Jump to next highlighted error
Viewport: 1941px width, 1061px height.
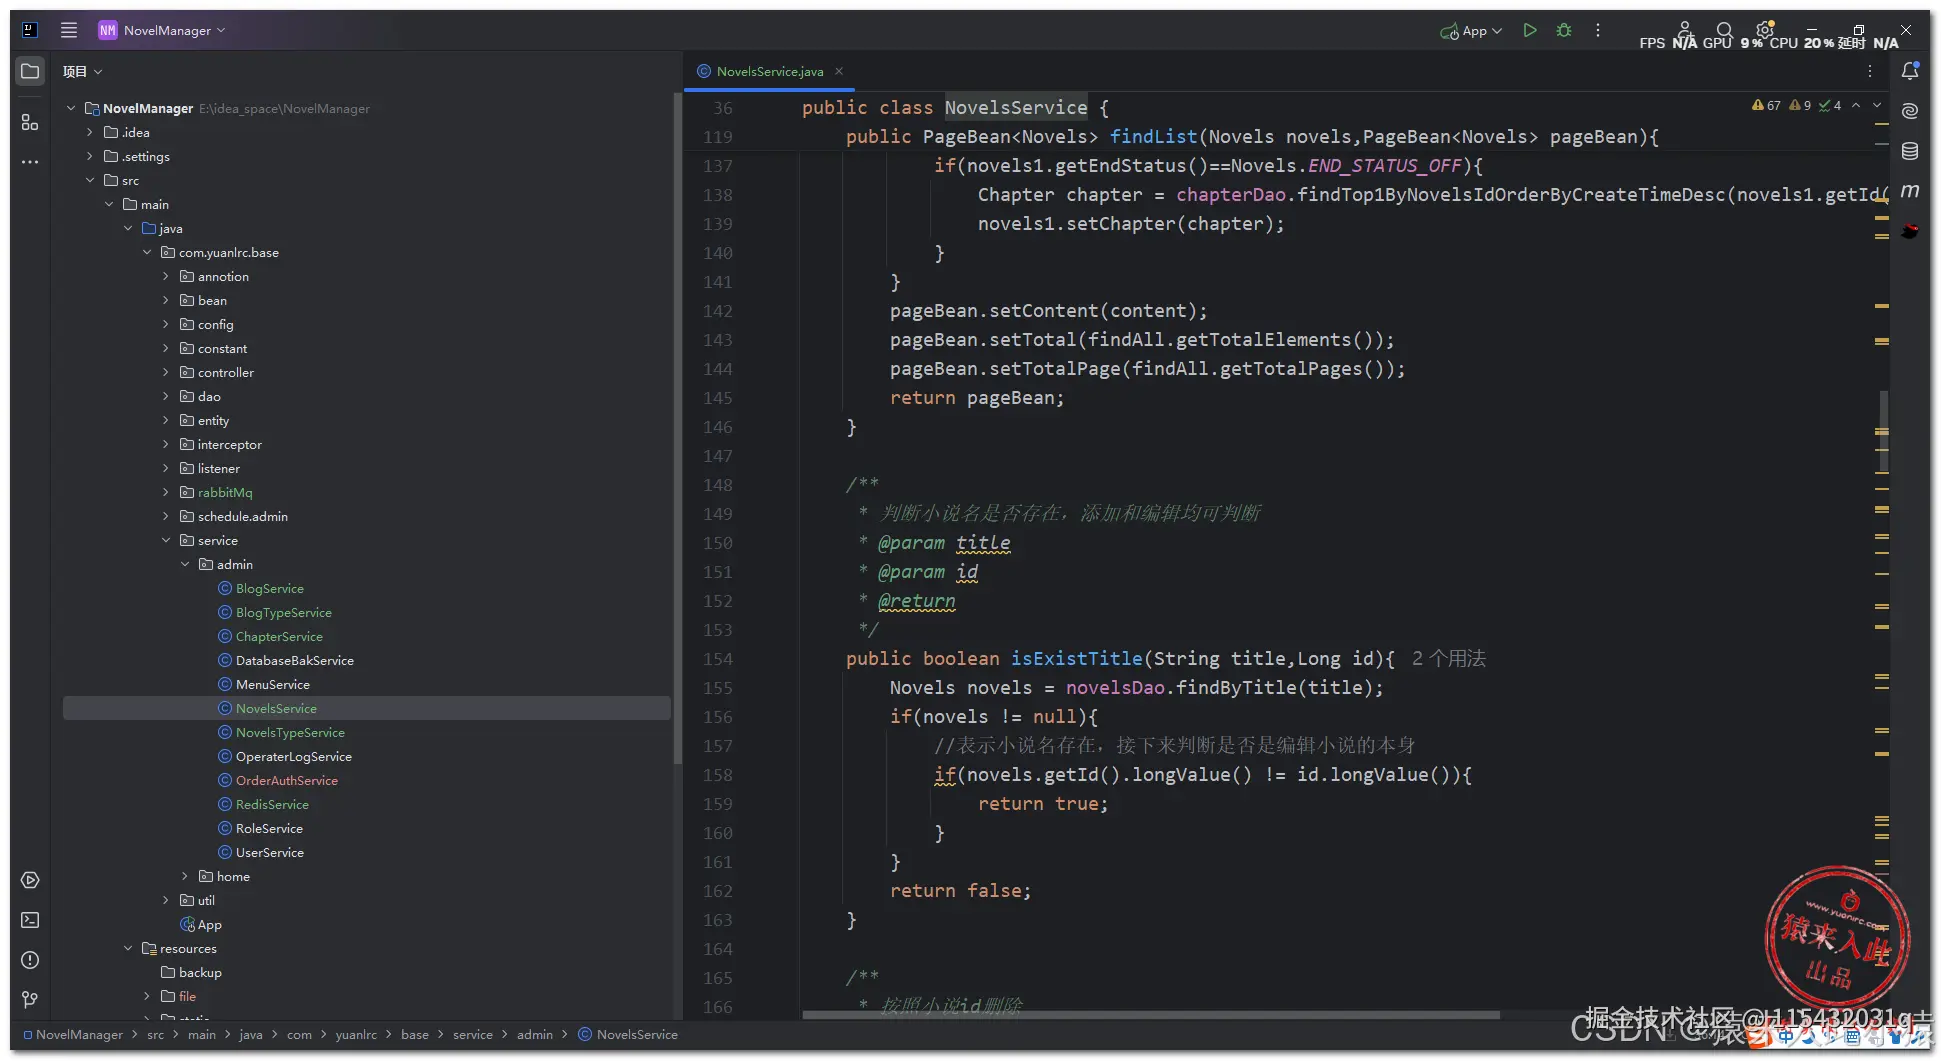(x=1877, y=105)
